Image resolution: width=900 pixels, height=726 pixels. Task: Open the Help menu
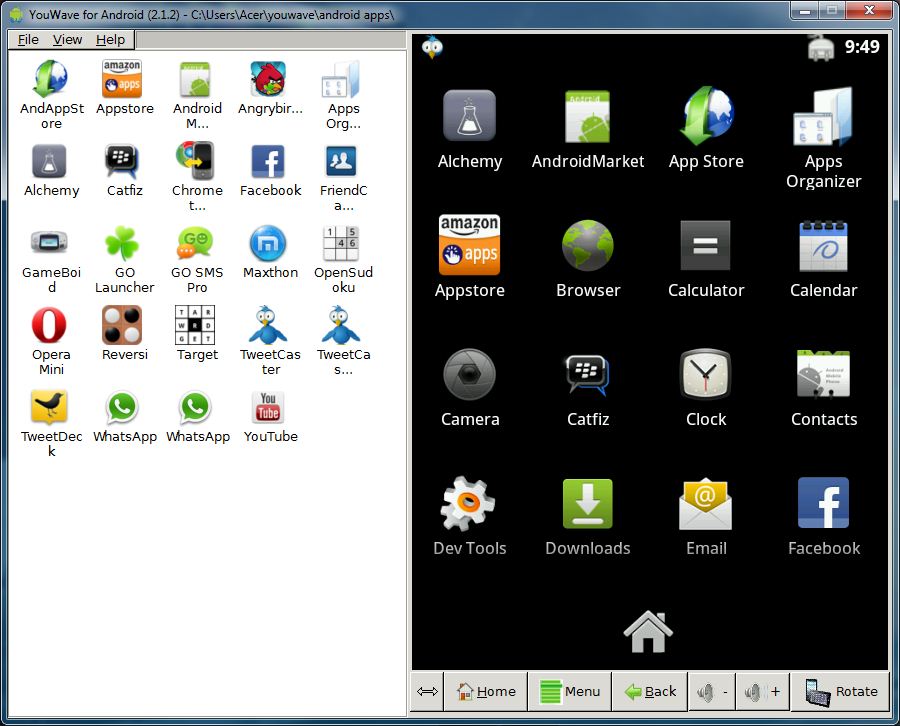point(110,40)
